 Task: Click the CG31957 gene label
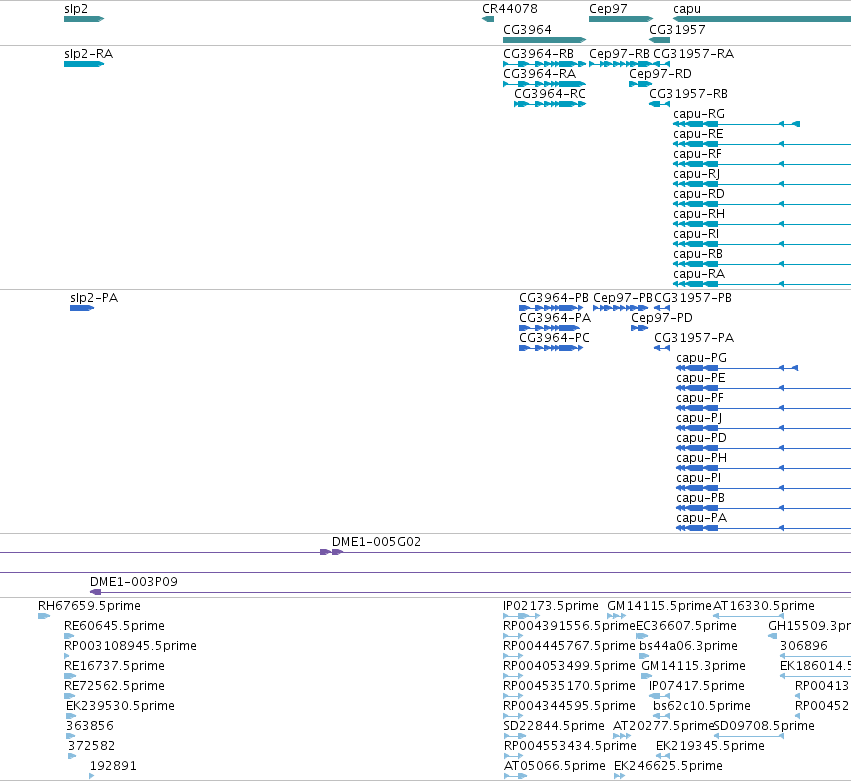coord(677,30)
